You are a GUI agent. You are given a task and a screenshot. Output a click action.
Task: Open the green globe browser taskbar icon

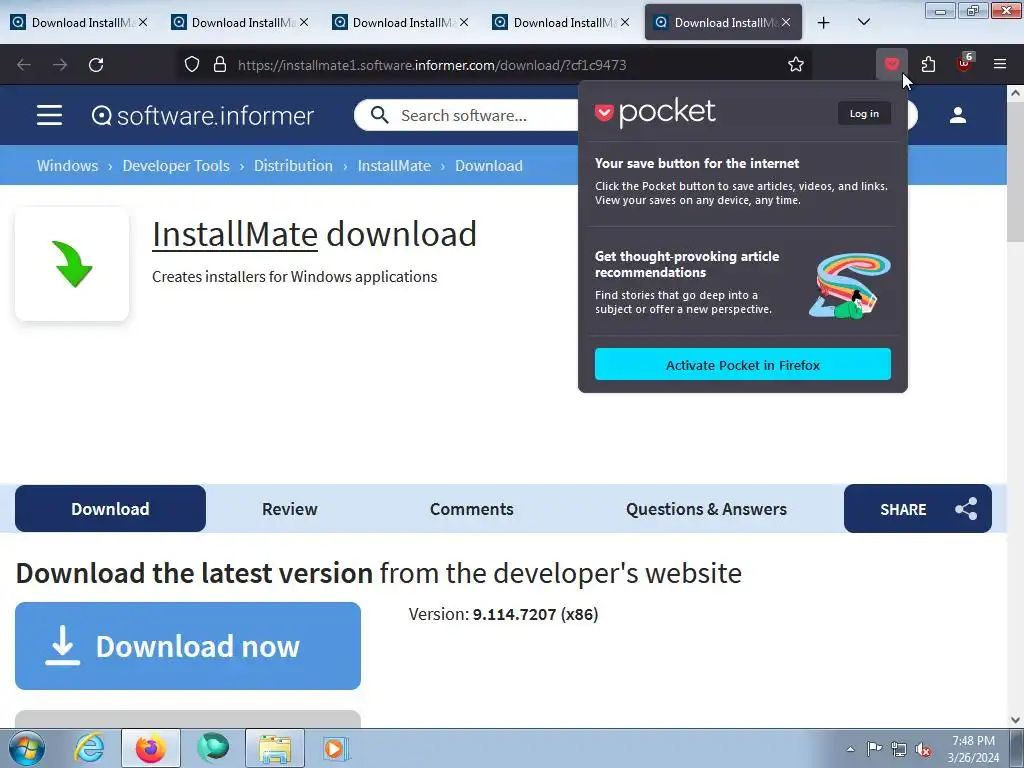(x=213, y=748)
